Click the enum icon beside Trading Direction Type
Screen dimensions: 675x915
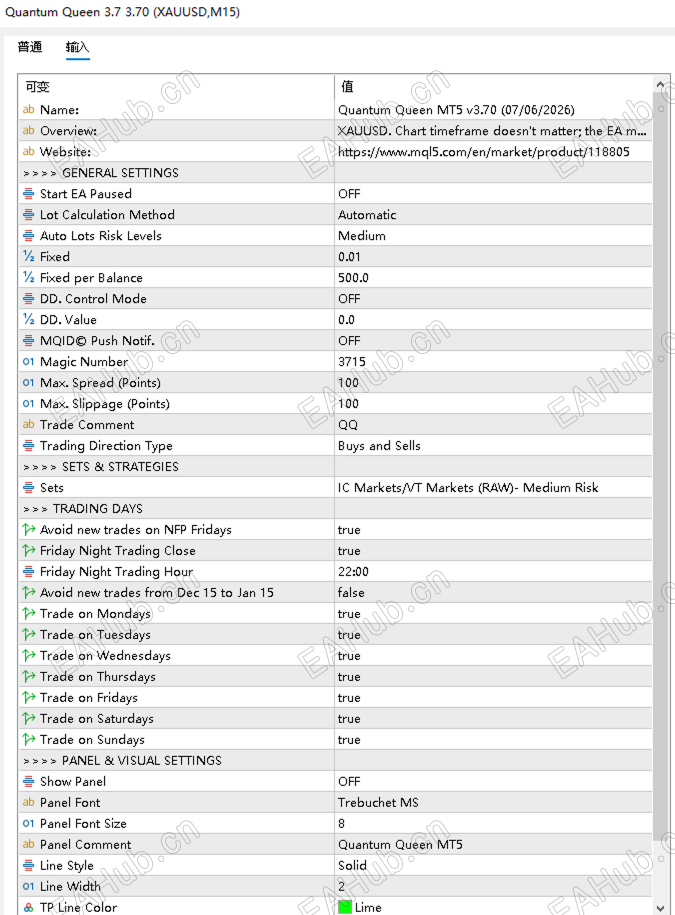pyautogui.click(x=28, y=446)
